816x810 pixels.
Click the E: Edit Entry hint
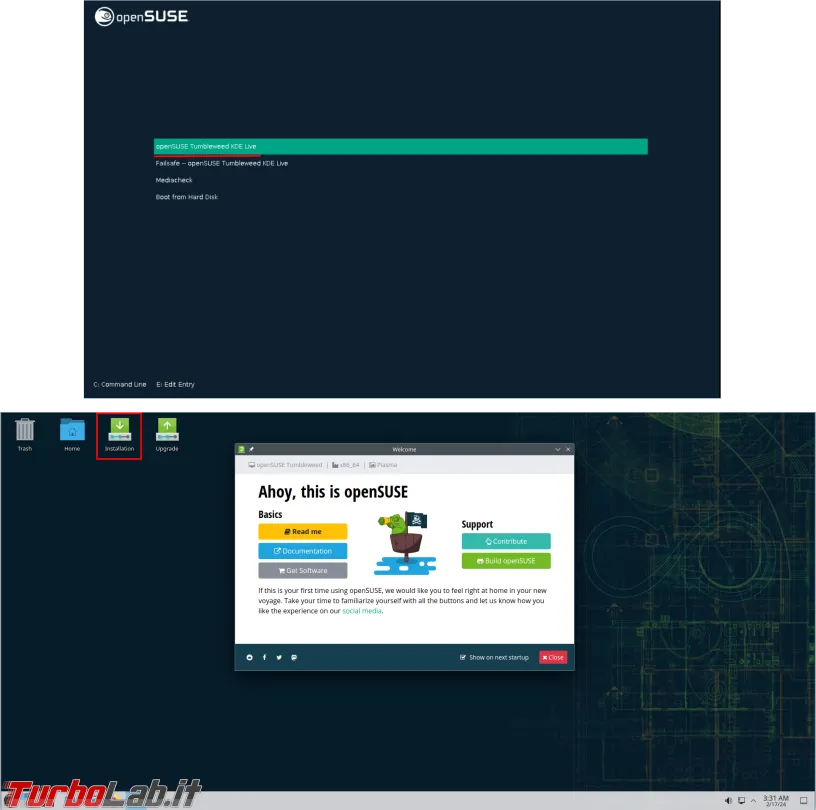[x=175, y=384]
